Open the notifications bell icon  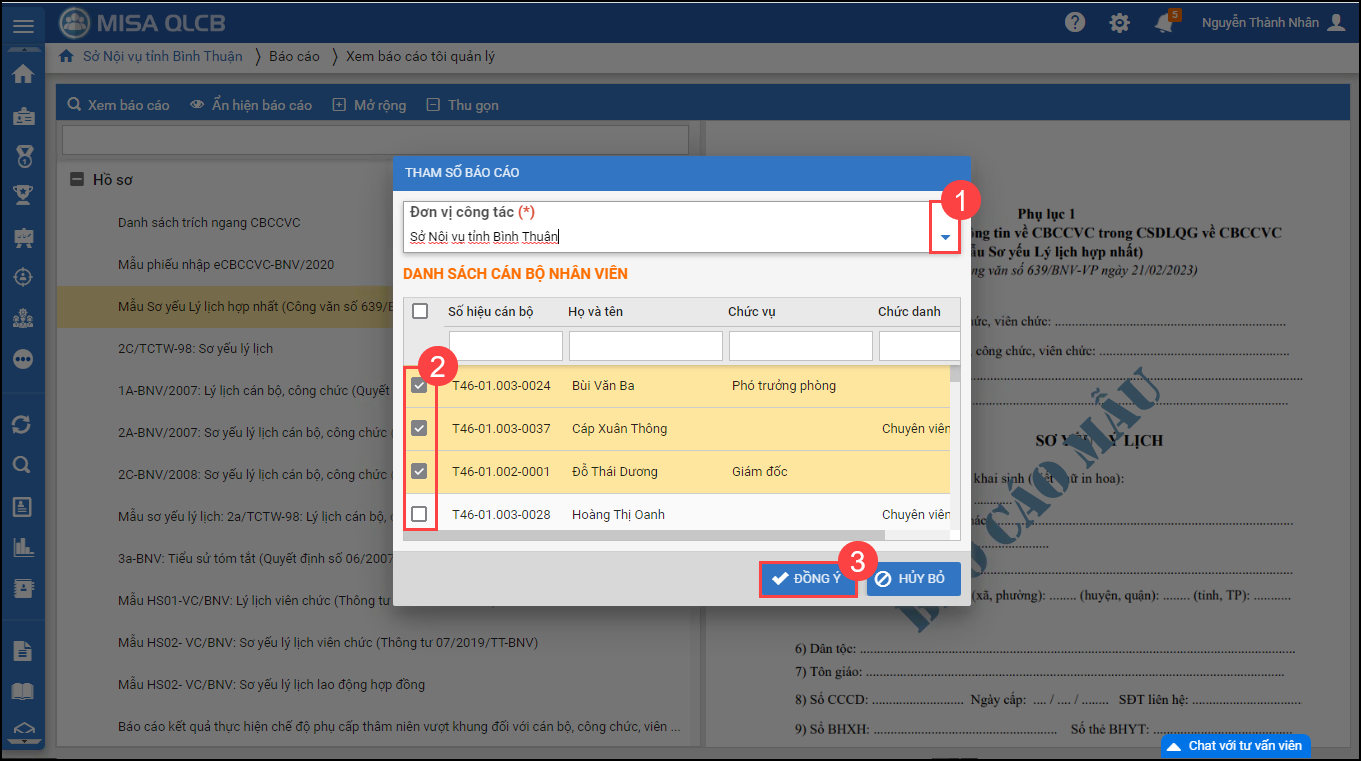point(1164,23)
